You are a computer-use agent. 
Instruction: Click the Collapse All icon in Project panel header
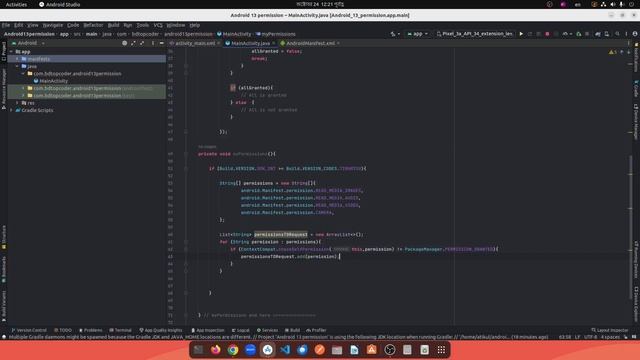coord(142,43)
